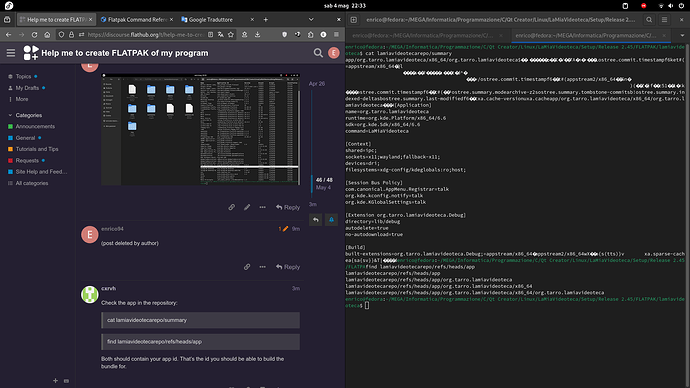
Task: Edit the screenshot post with pencil icon
Action: coord(247,207)
